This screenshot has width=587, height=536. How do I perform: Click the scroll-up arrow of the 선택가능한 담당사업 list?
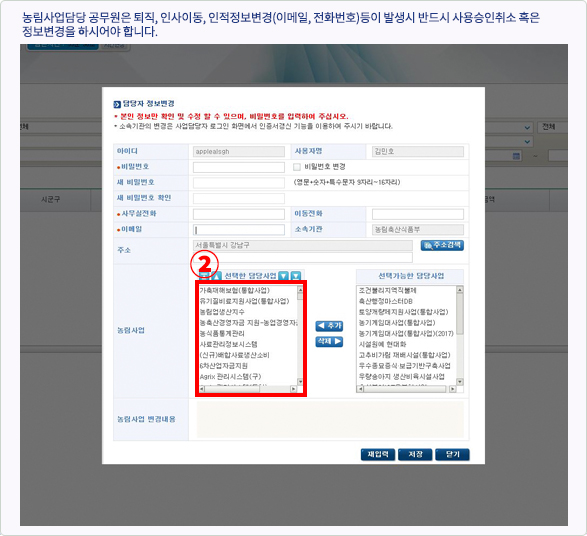click(x=460, y=290)
